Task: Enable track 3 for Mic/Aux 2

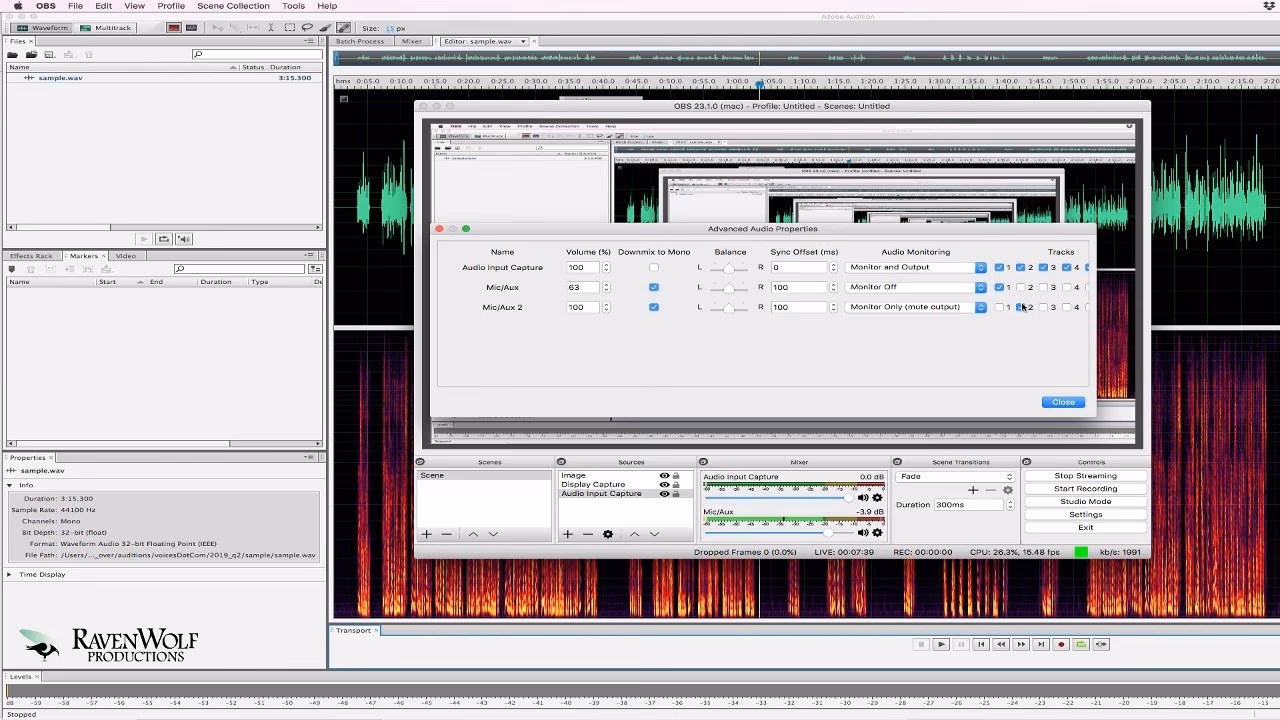Action: click(1043, 307)
